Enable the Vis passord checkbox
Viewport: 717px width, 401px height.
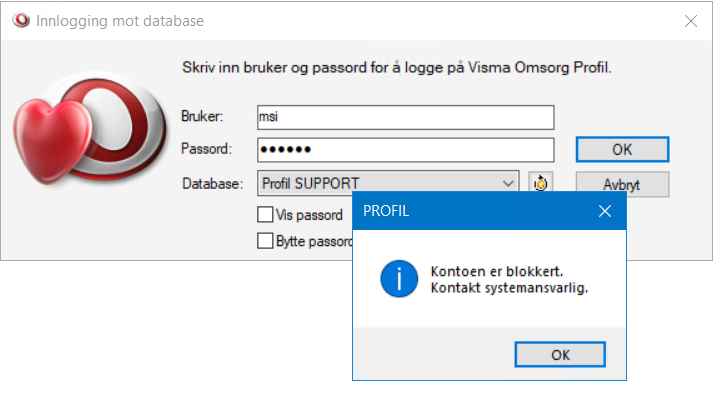point(265,214)
